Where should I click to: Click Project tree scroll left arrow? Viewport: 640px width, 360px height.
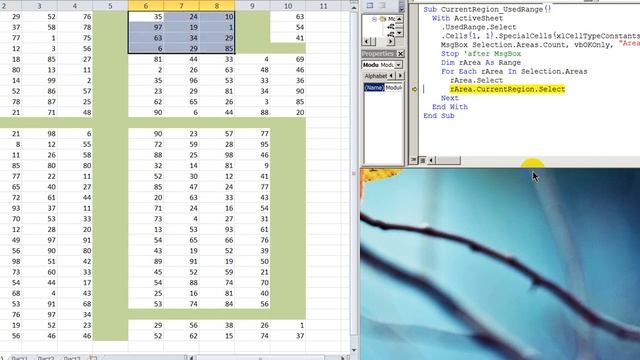pos(366,41)
